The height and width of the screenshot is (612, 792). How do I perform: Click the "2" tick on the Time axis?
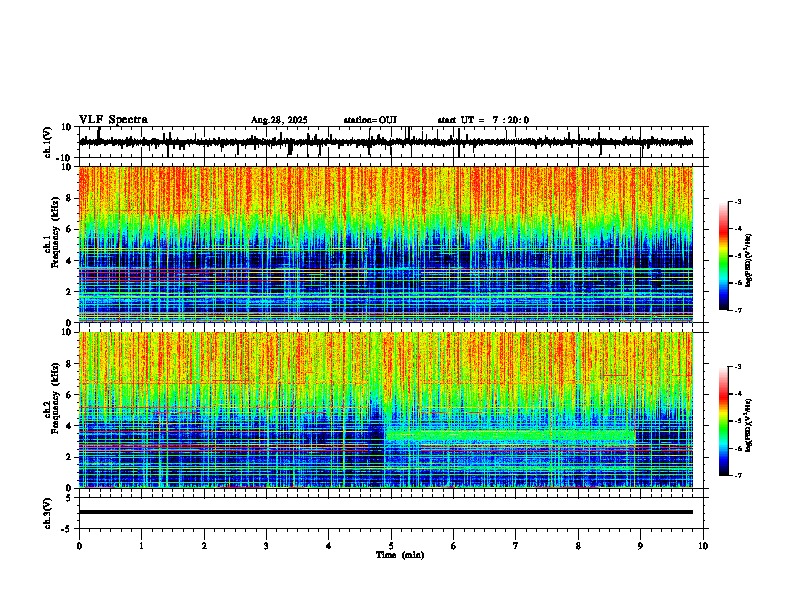click(204, 546)
